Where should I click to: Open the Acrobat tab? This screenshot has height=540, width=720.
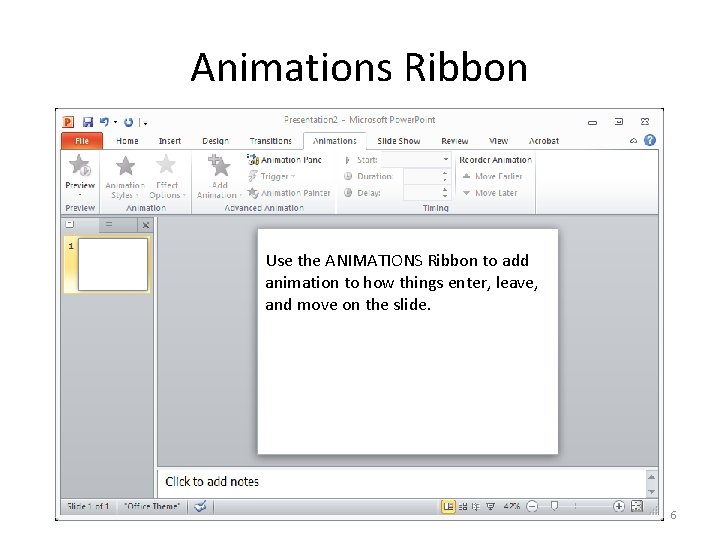click(x=544, y=141)
